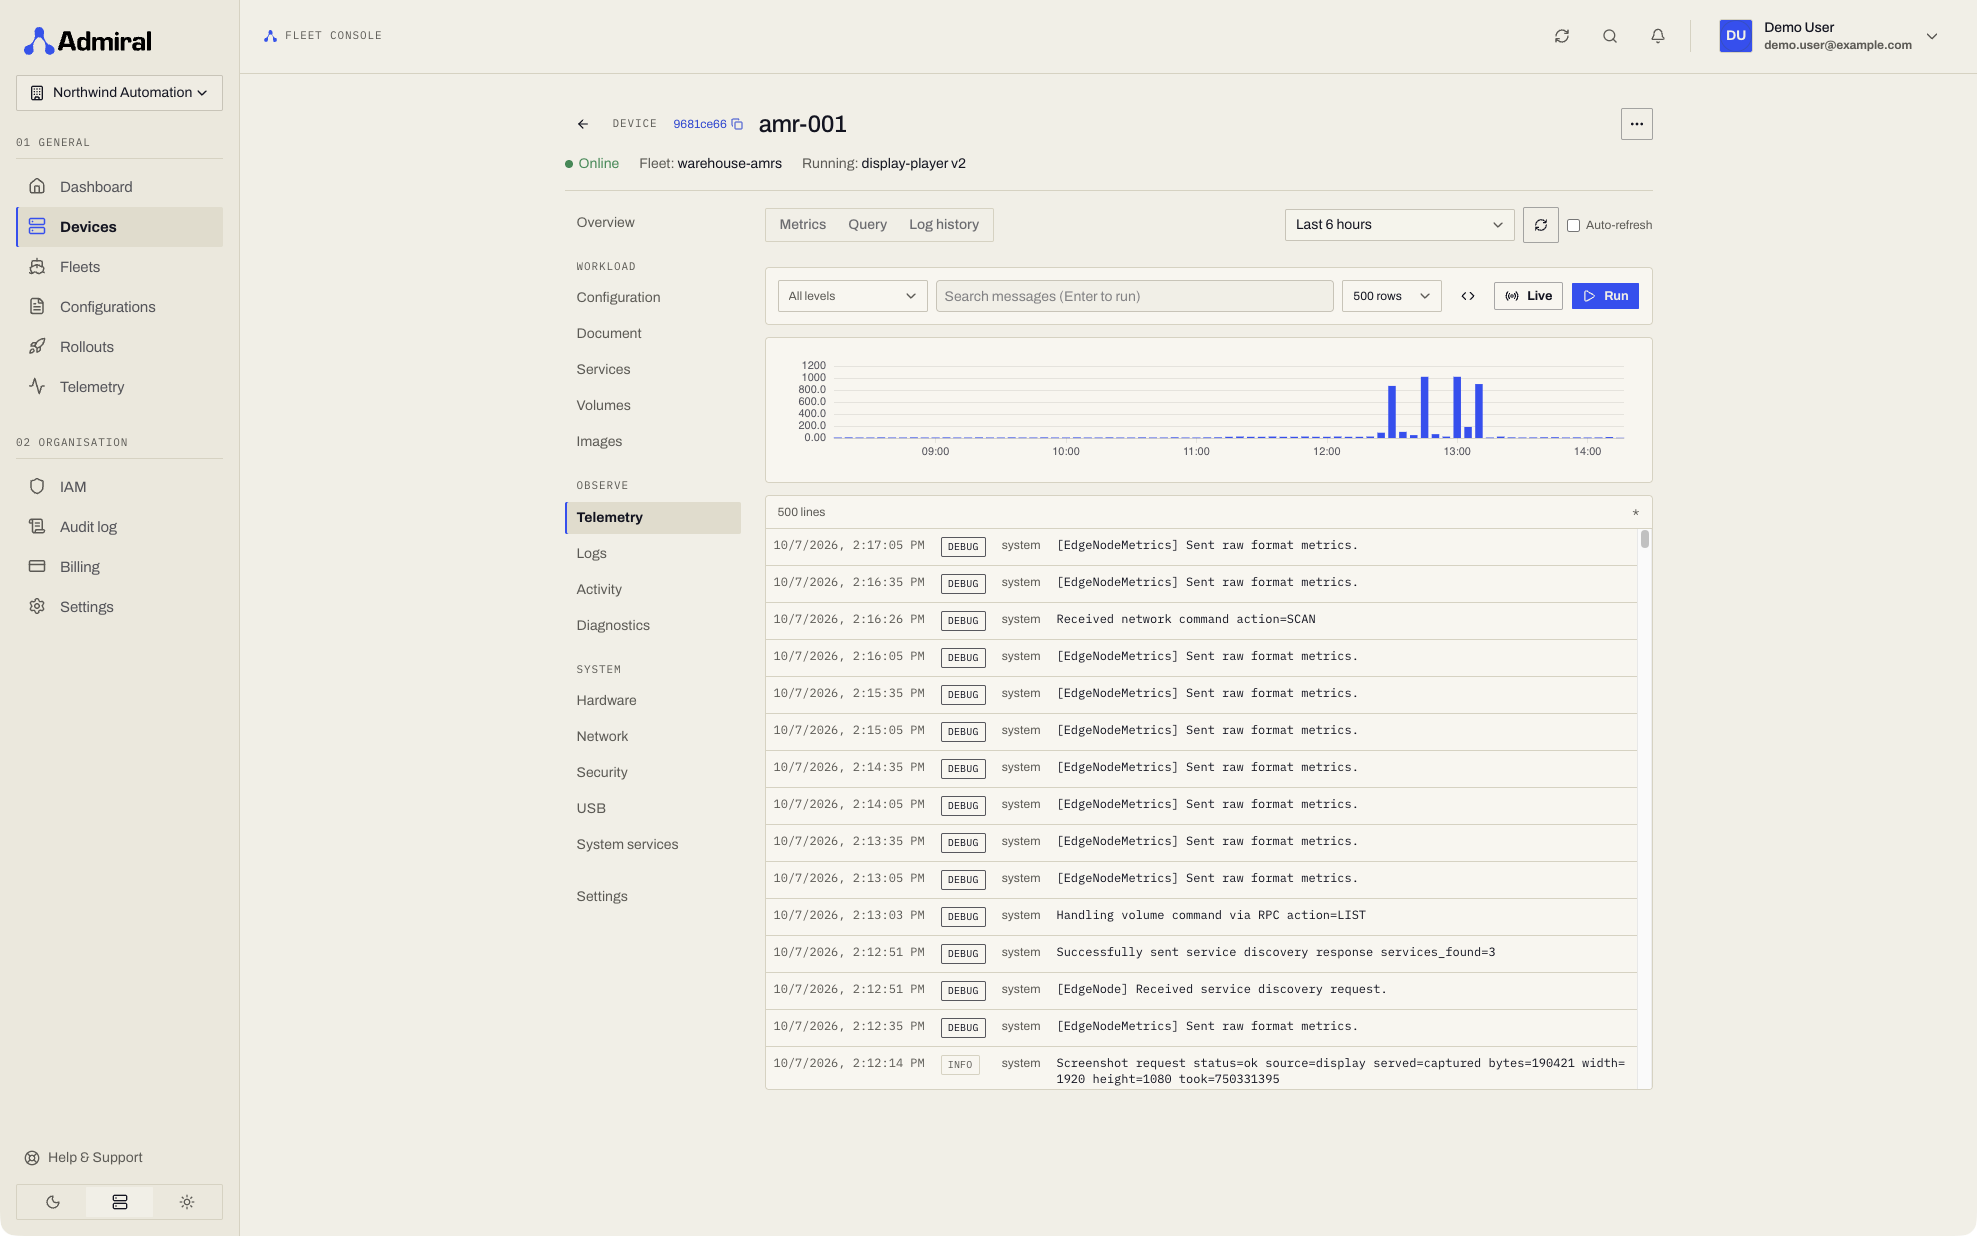
Task: Open Help & Support
Action: (x=84, y=1158)
